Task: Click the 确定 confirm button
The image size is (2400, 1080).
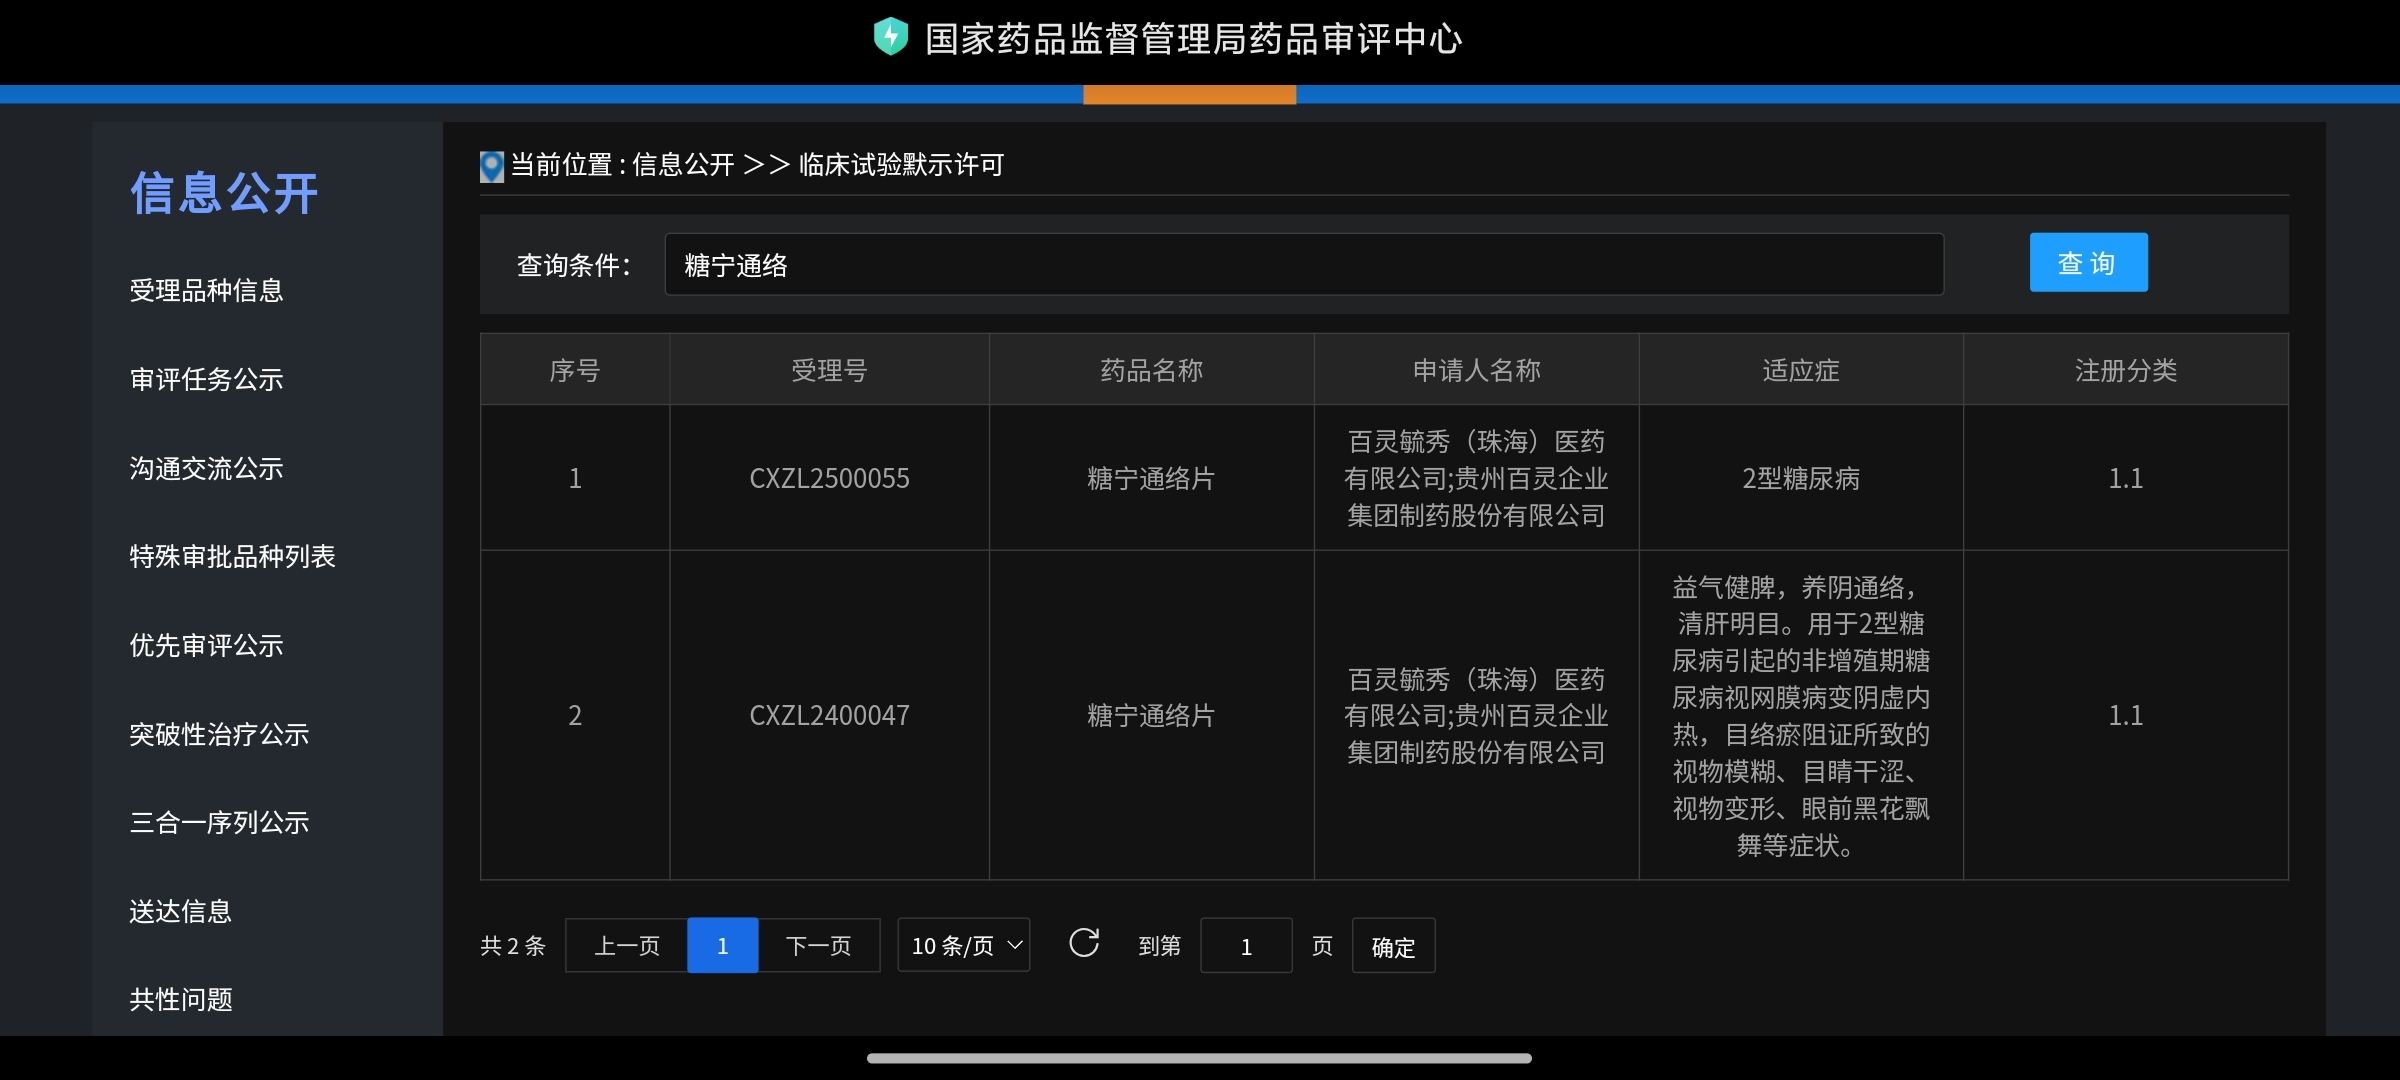Action: tap(1393, 946)
